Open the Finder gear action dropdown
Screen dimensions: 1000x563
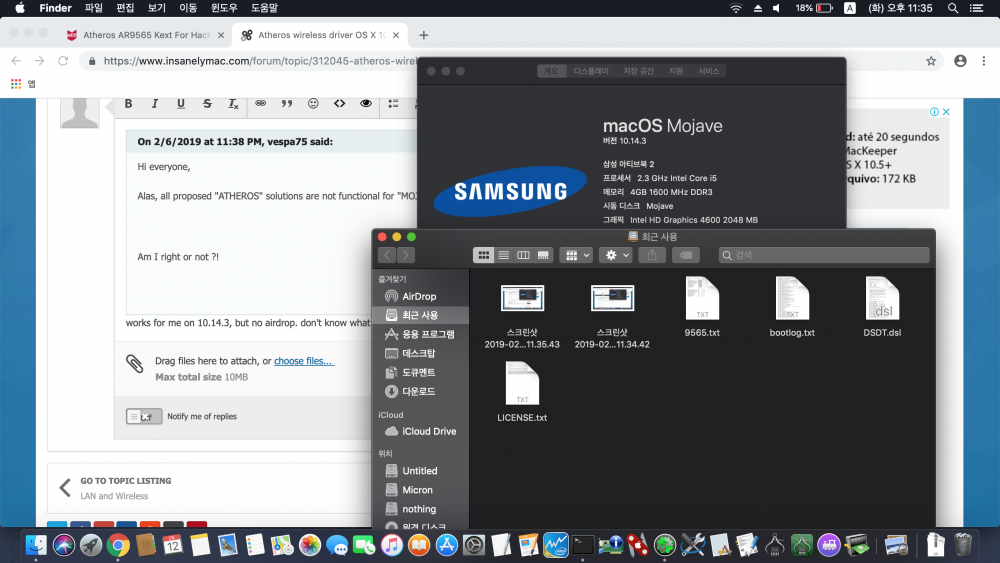[616, 255]
